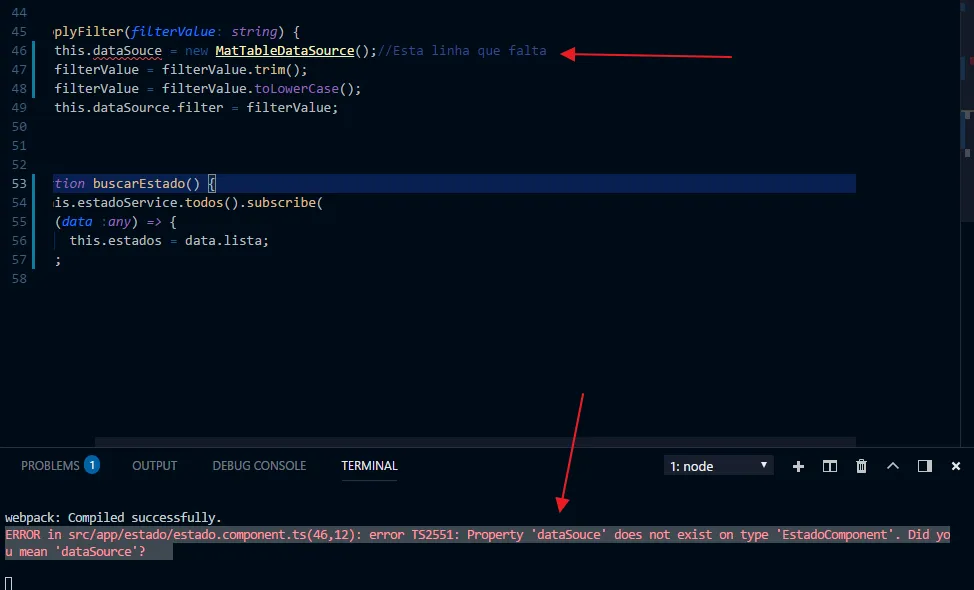Click line number 46 in the gutter
This screenshot has height=590, width=974.
coord(17,51)
